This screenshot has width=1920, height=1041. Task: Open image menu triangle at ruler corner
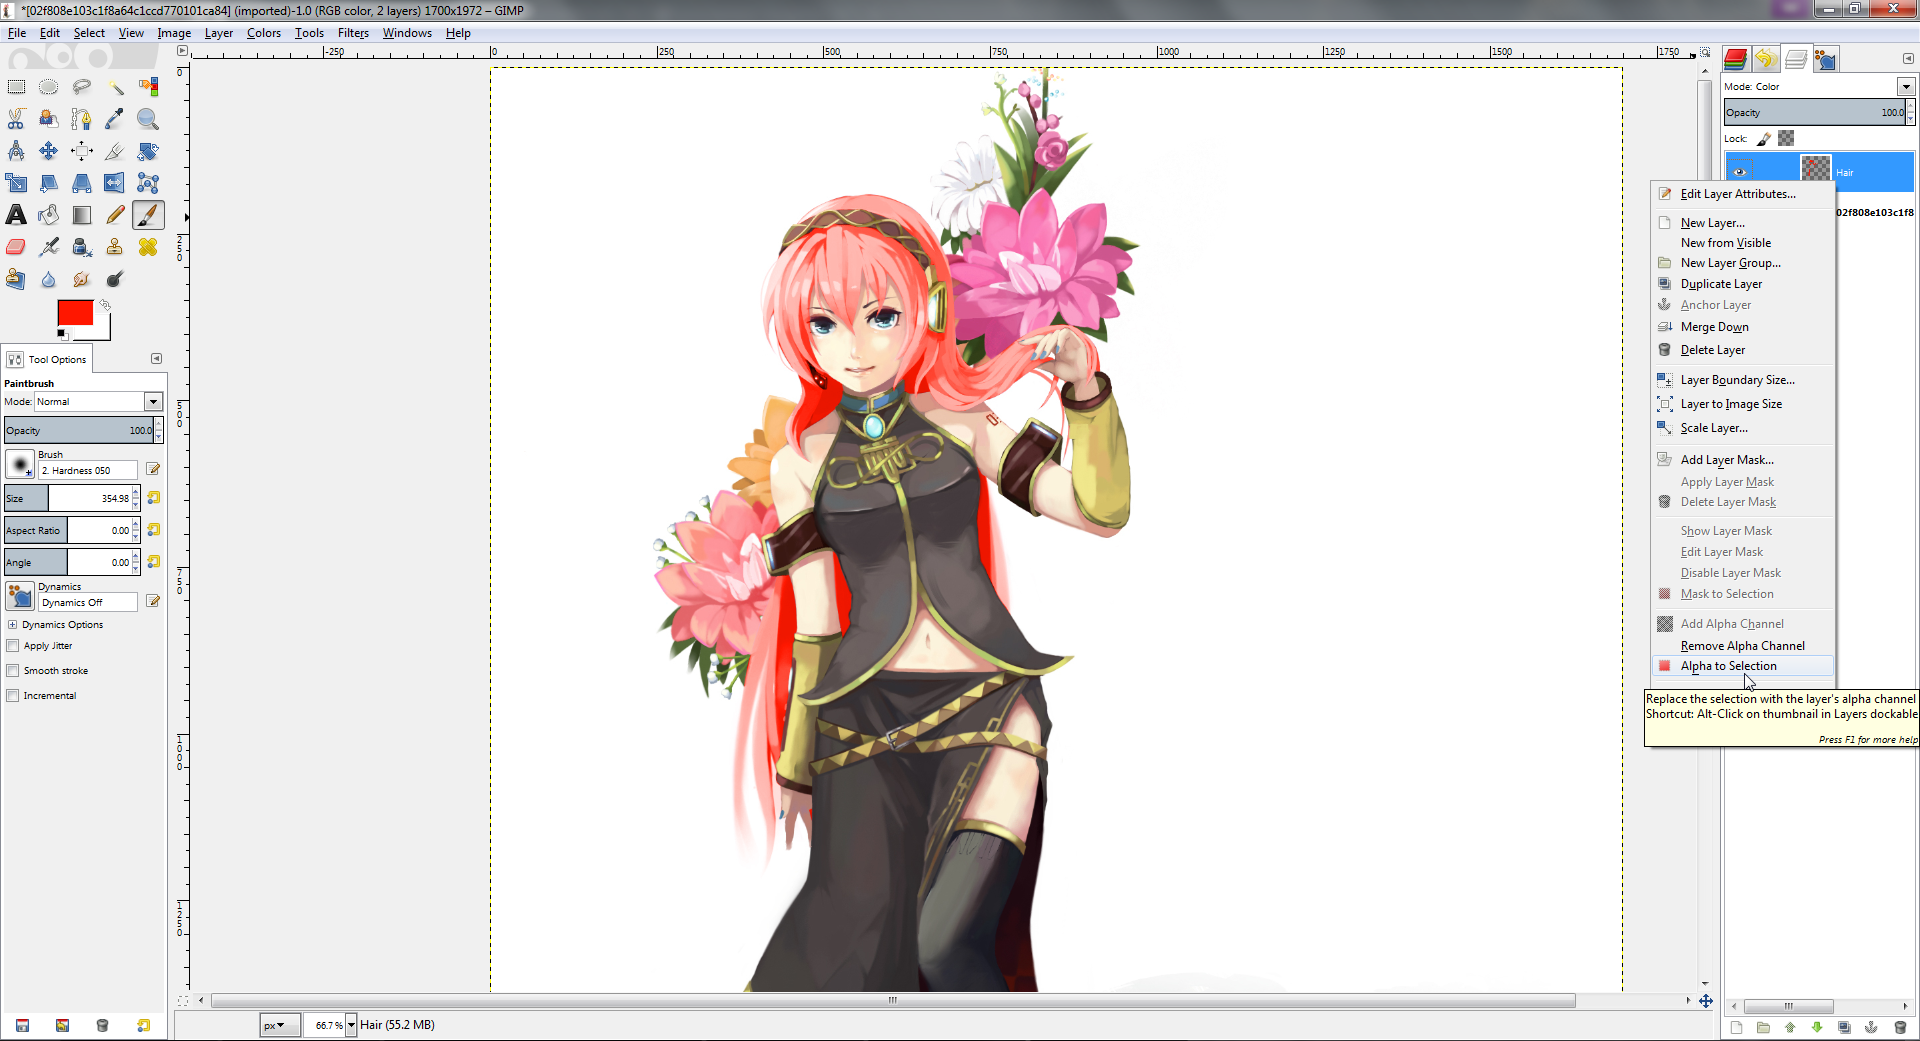click(182, 52)
